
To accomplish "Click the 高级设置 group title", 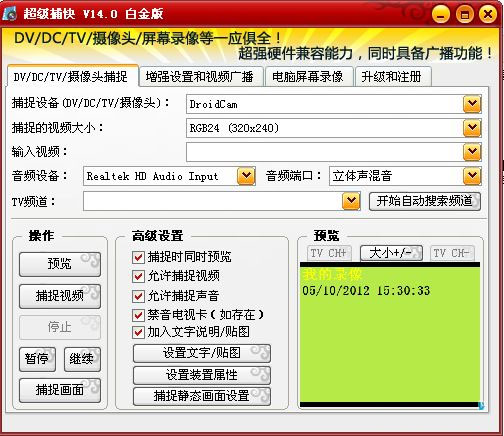I will pyautogui.click(x=158, y=236).
